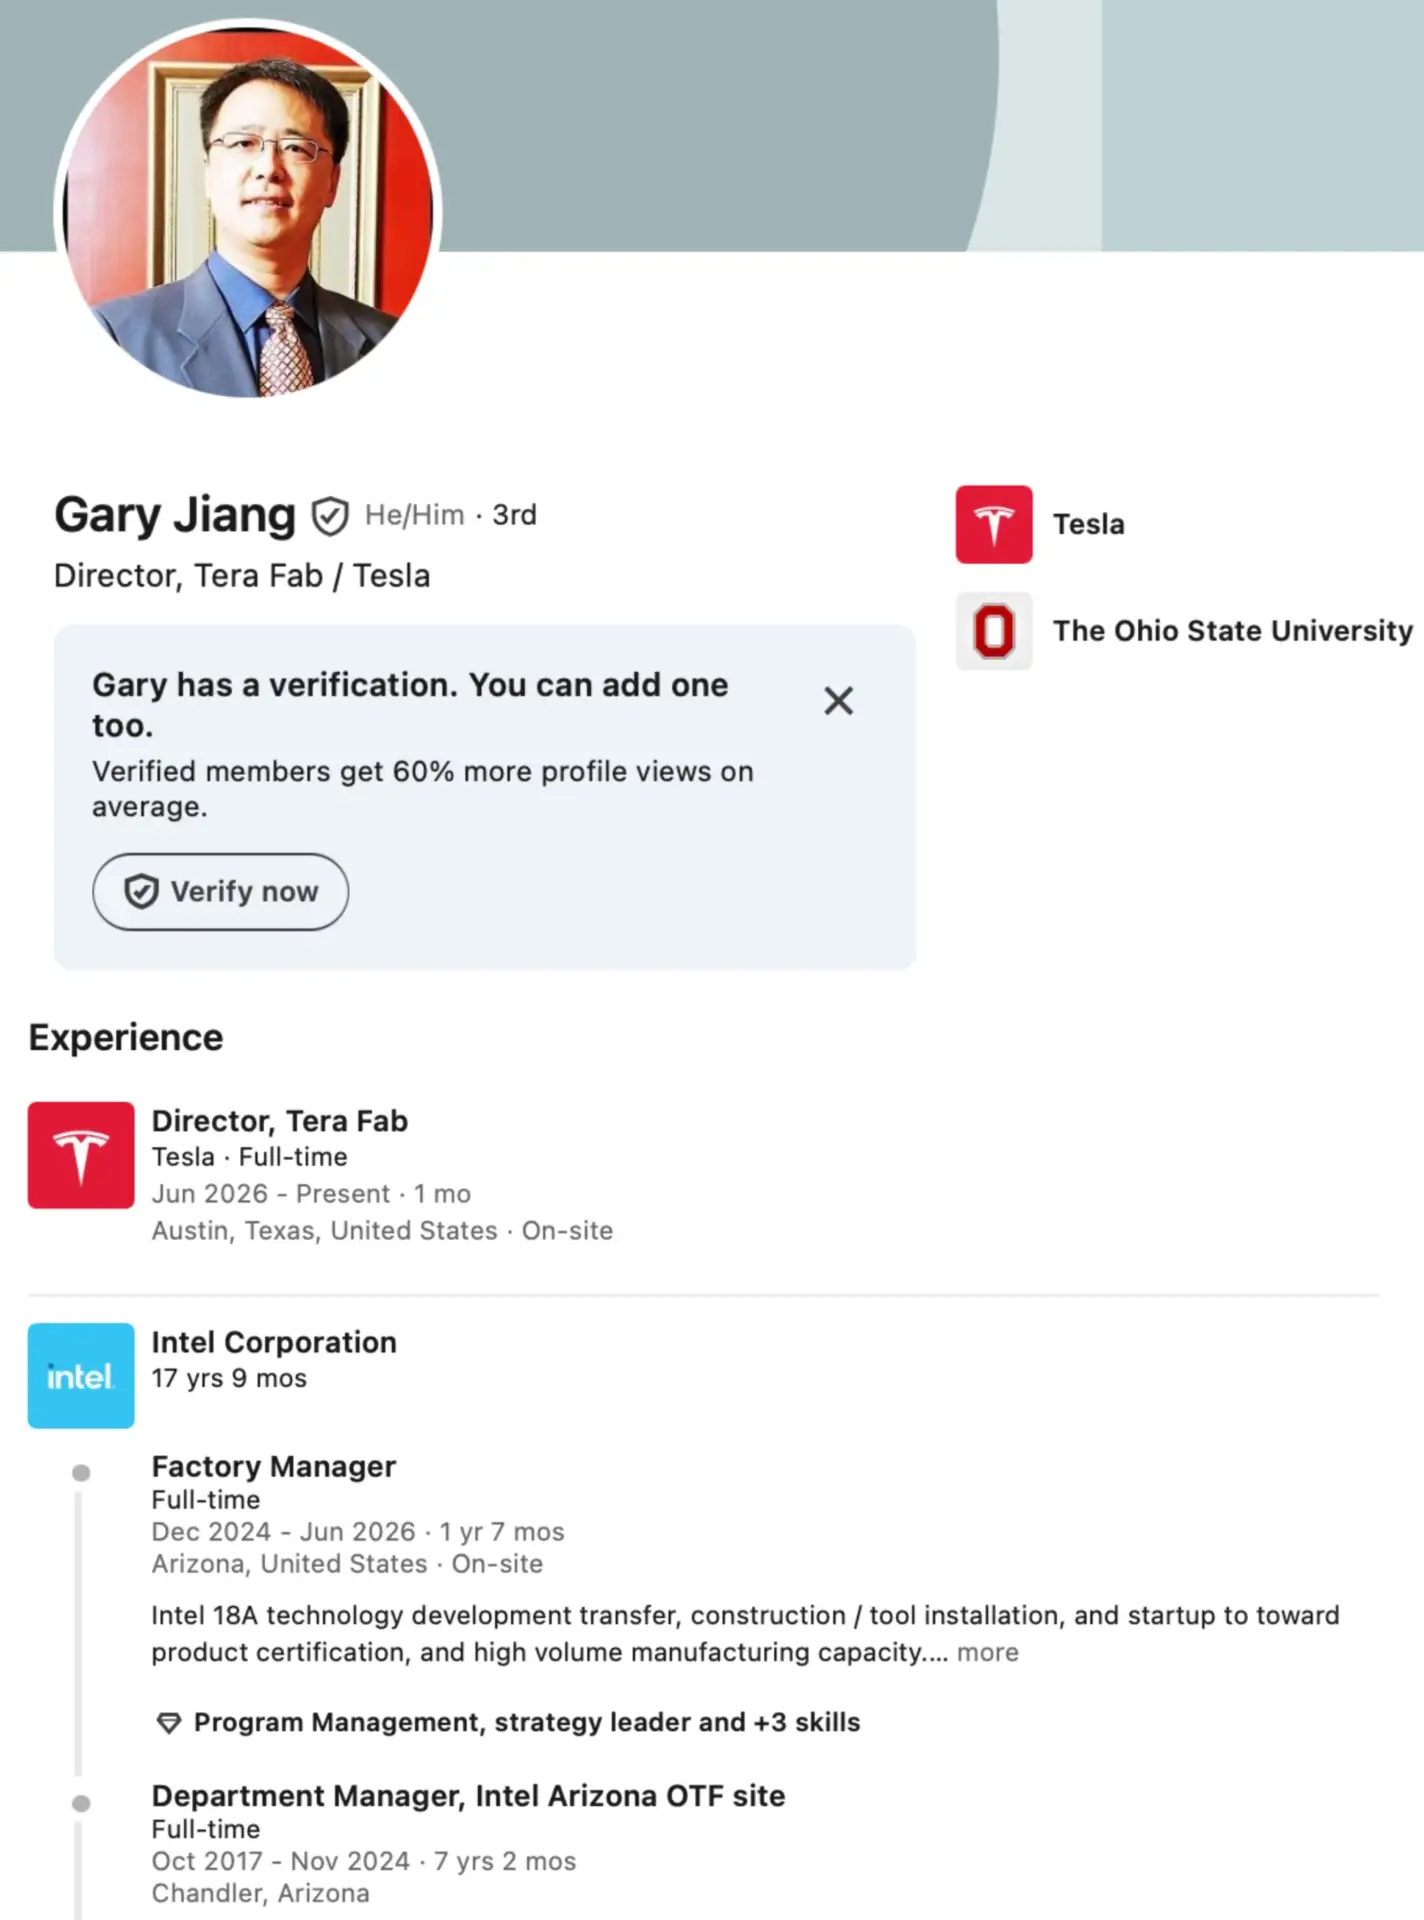Click the verification shield badge beside the name
1424x1920 pixels.
tap(330, 516)
